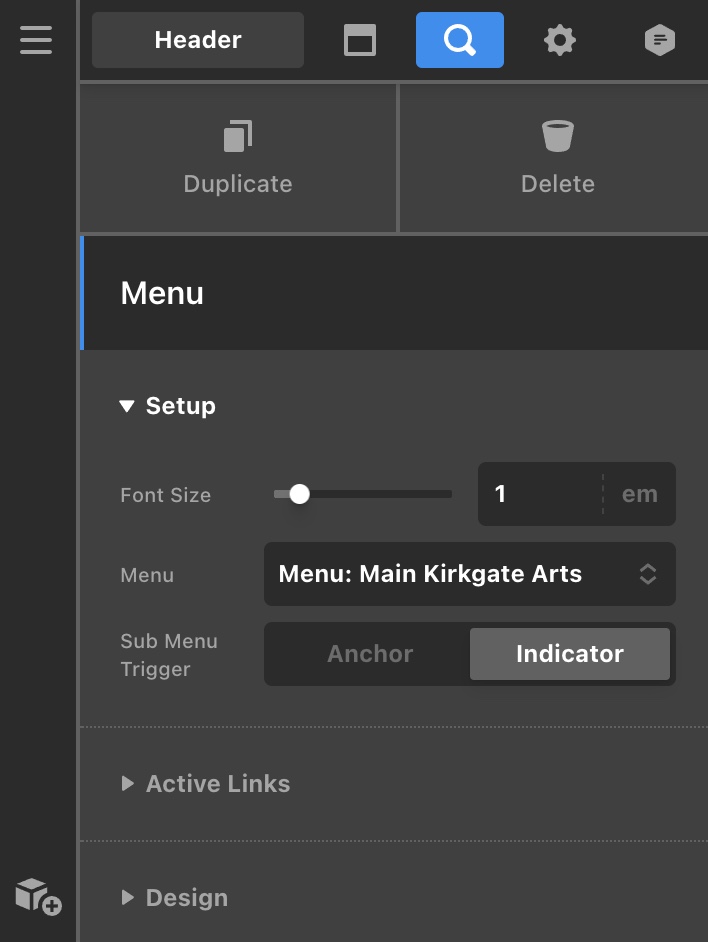Click the Duplicate stacked squares icon
The width and height of the screenshot is (708, 942).
tap(238, 136)
